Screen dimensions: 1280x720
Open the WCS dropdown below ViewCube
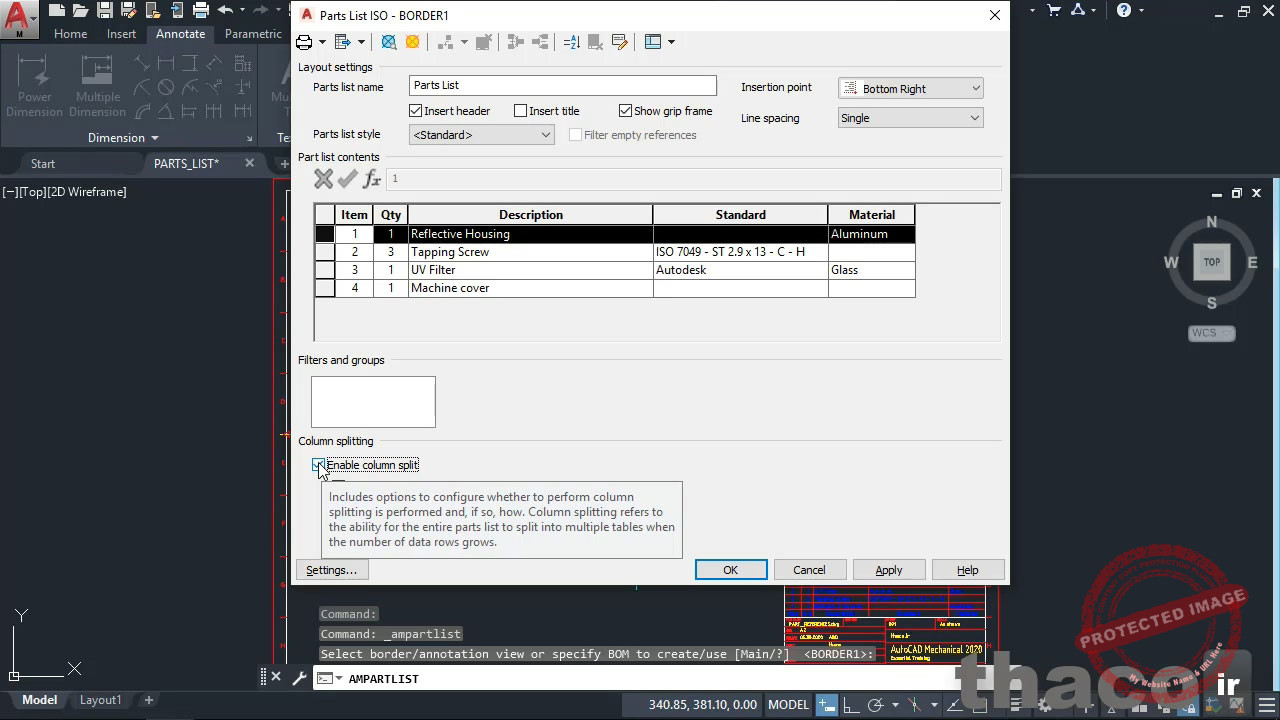[x=1212, y=333]
